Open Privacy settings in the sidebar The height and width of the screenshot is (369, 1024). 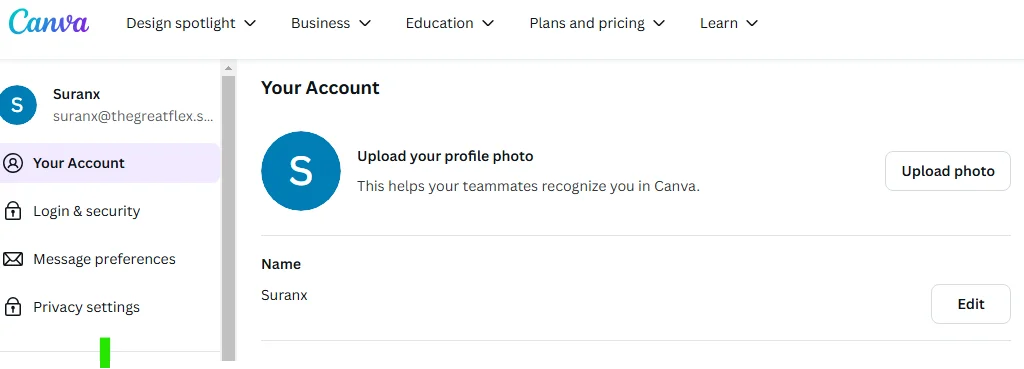click(x=110, y=307)
